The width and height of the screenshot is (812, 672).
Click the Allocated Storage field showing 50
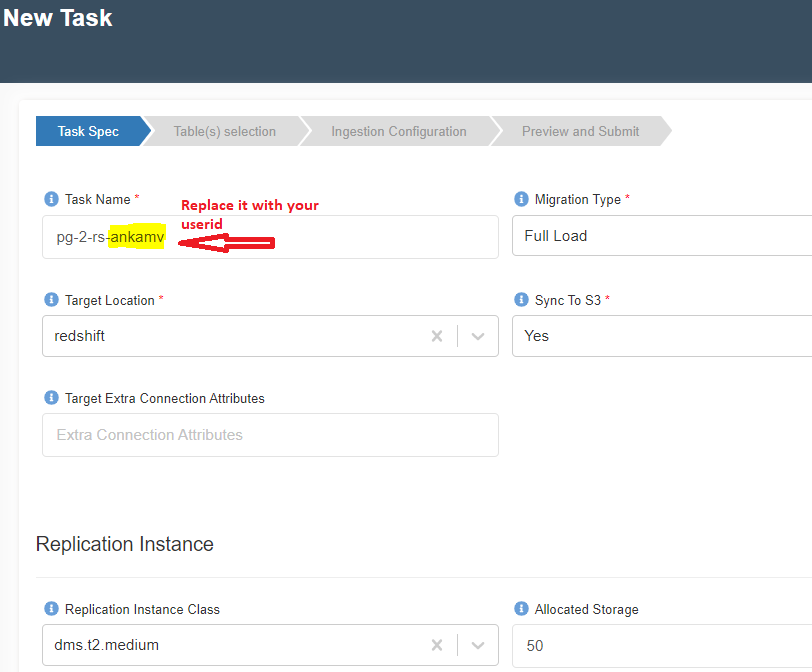[x=662, y=646]
